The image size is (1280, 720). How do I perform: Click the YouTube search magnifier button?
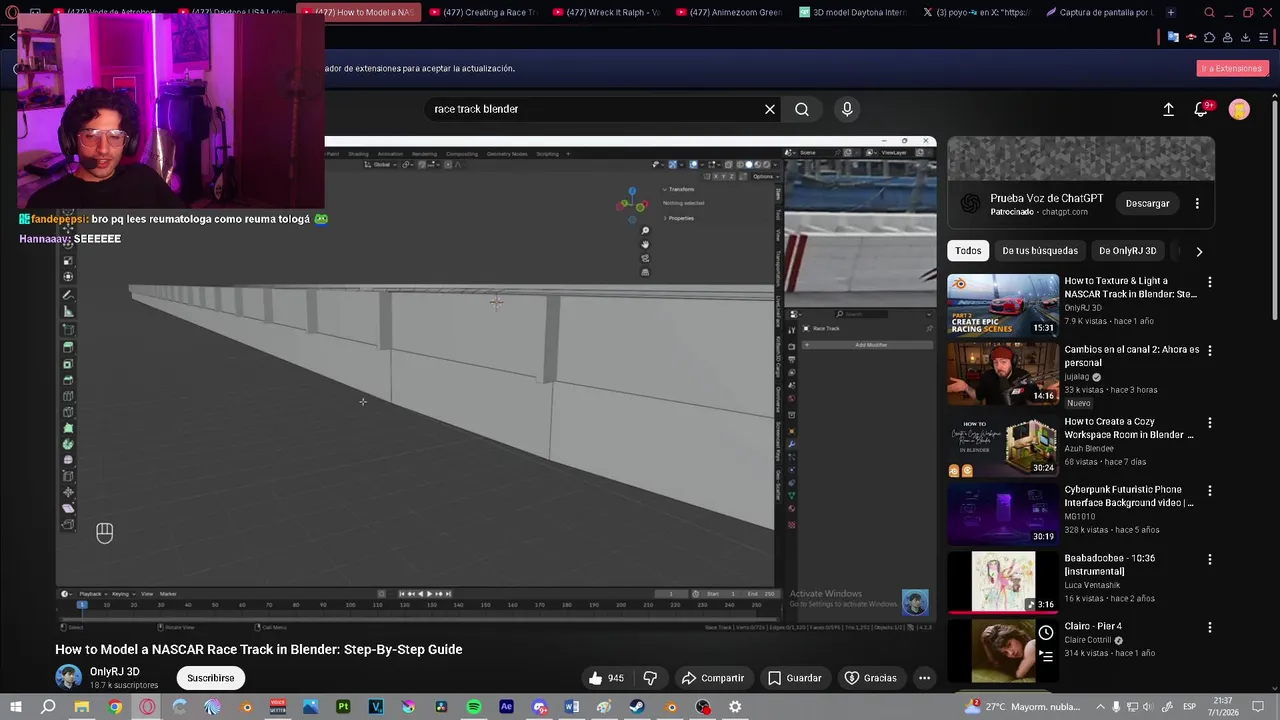tap(802, 109)
